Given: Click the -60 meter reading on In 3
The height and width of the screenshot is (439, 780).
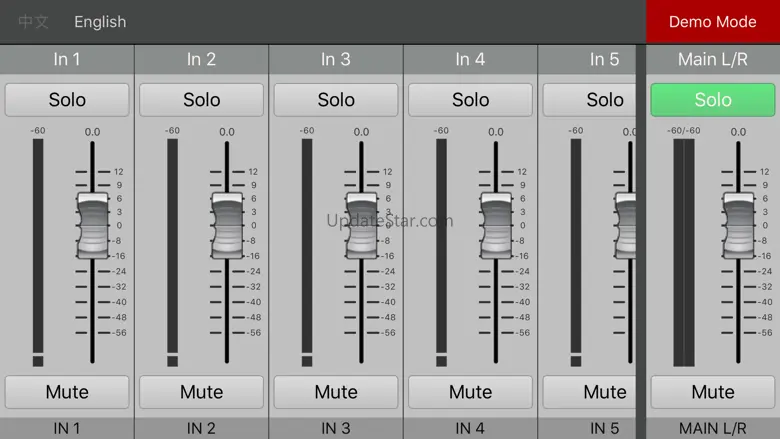Looking at the screenshot, I should (x=306, y=131).
